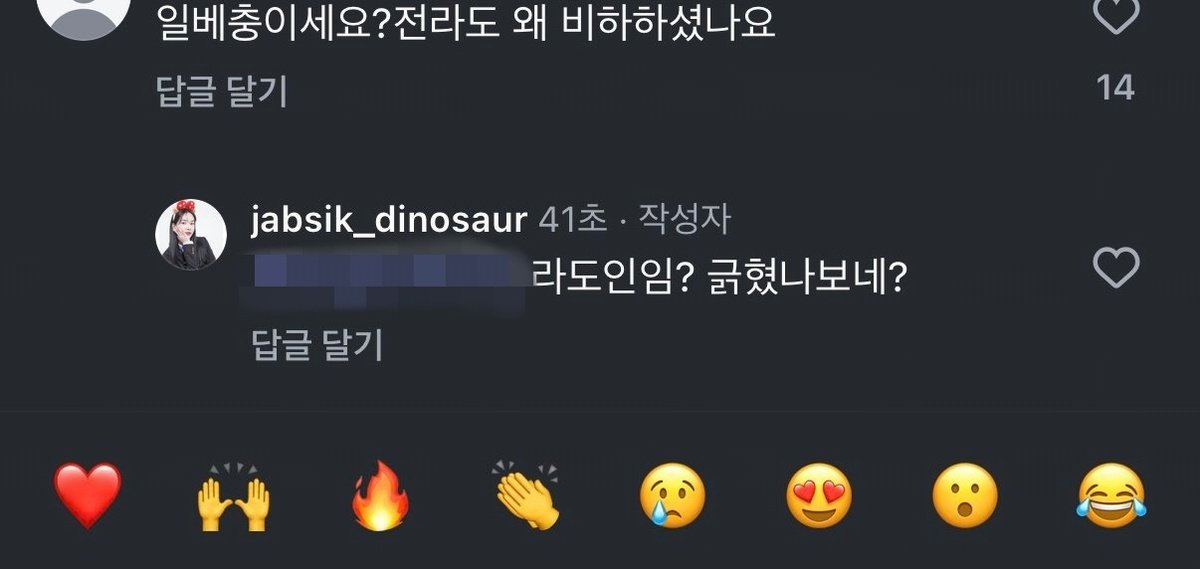
Task: Open the jabsik_dinosaur username profile
Action: click(x=389, y=221)
